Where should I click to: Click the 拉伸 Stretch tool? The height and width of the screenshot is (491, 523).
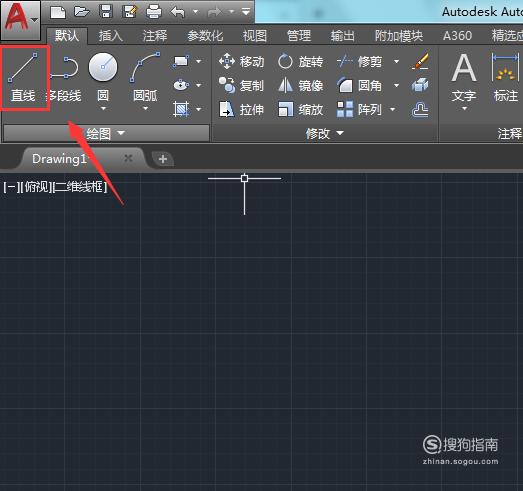coord(241,109)
